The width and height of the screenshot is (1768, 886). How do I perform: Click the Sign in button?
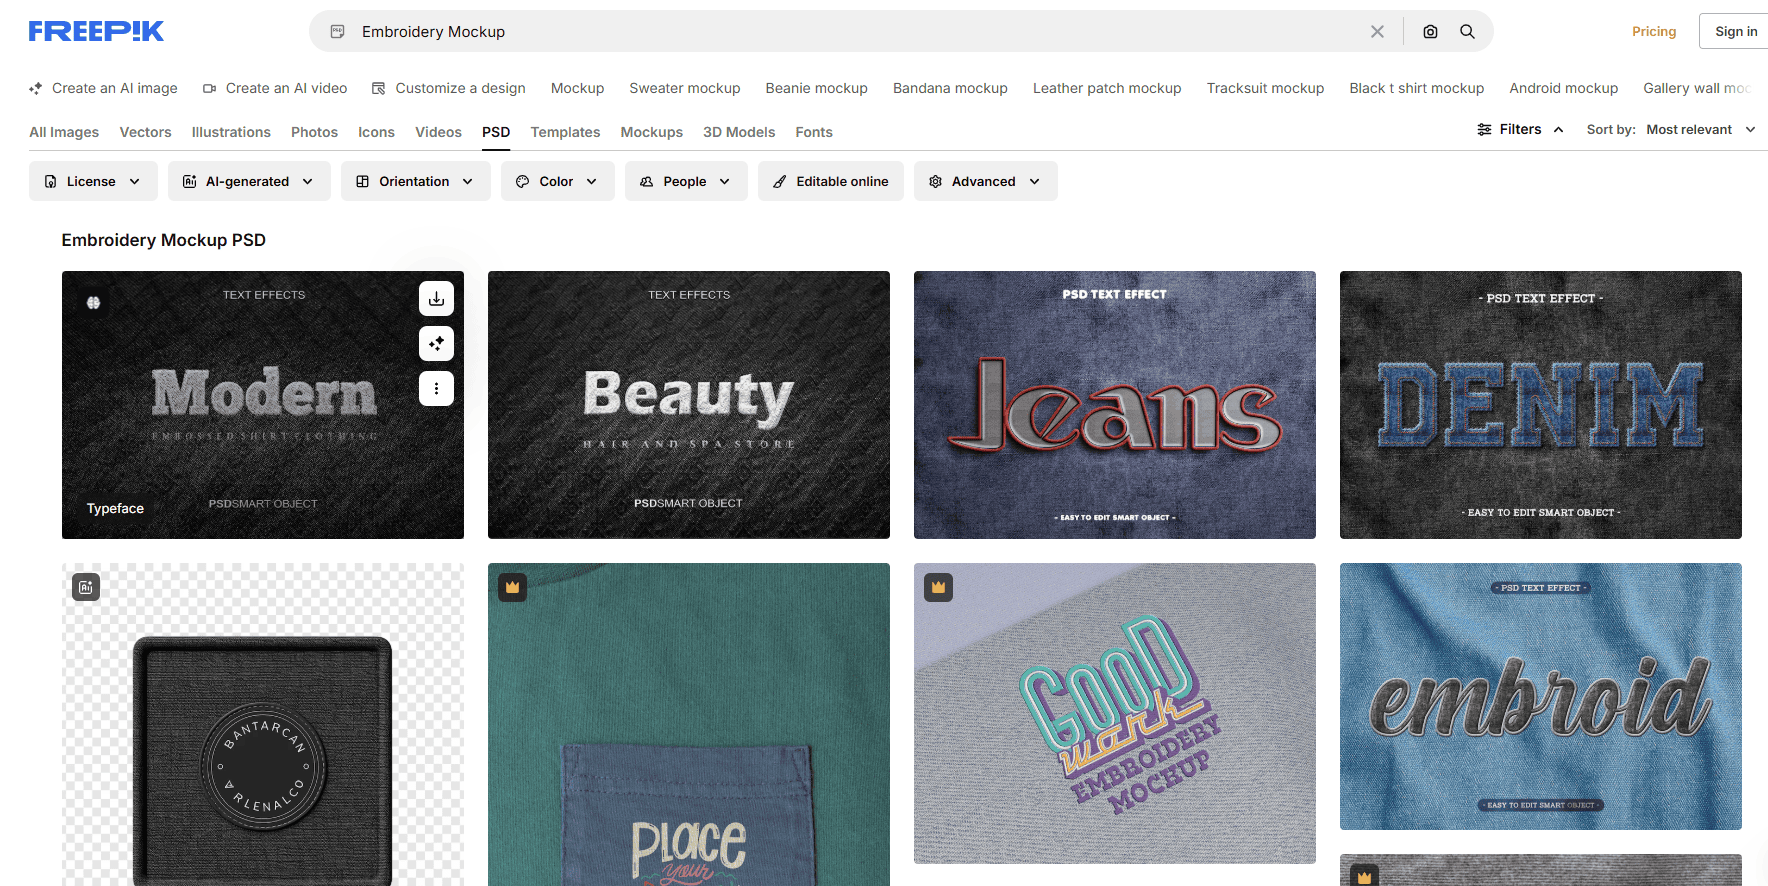pyautogui.click(x=1735, y=32)
